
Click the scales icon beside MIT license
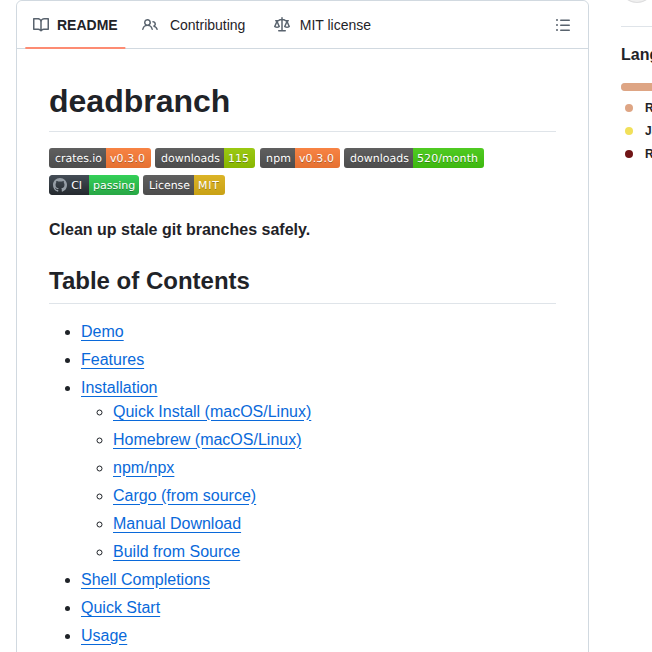click(282, 25)
